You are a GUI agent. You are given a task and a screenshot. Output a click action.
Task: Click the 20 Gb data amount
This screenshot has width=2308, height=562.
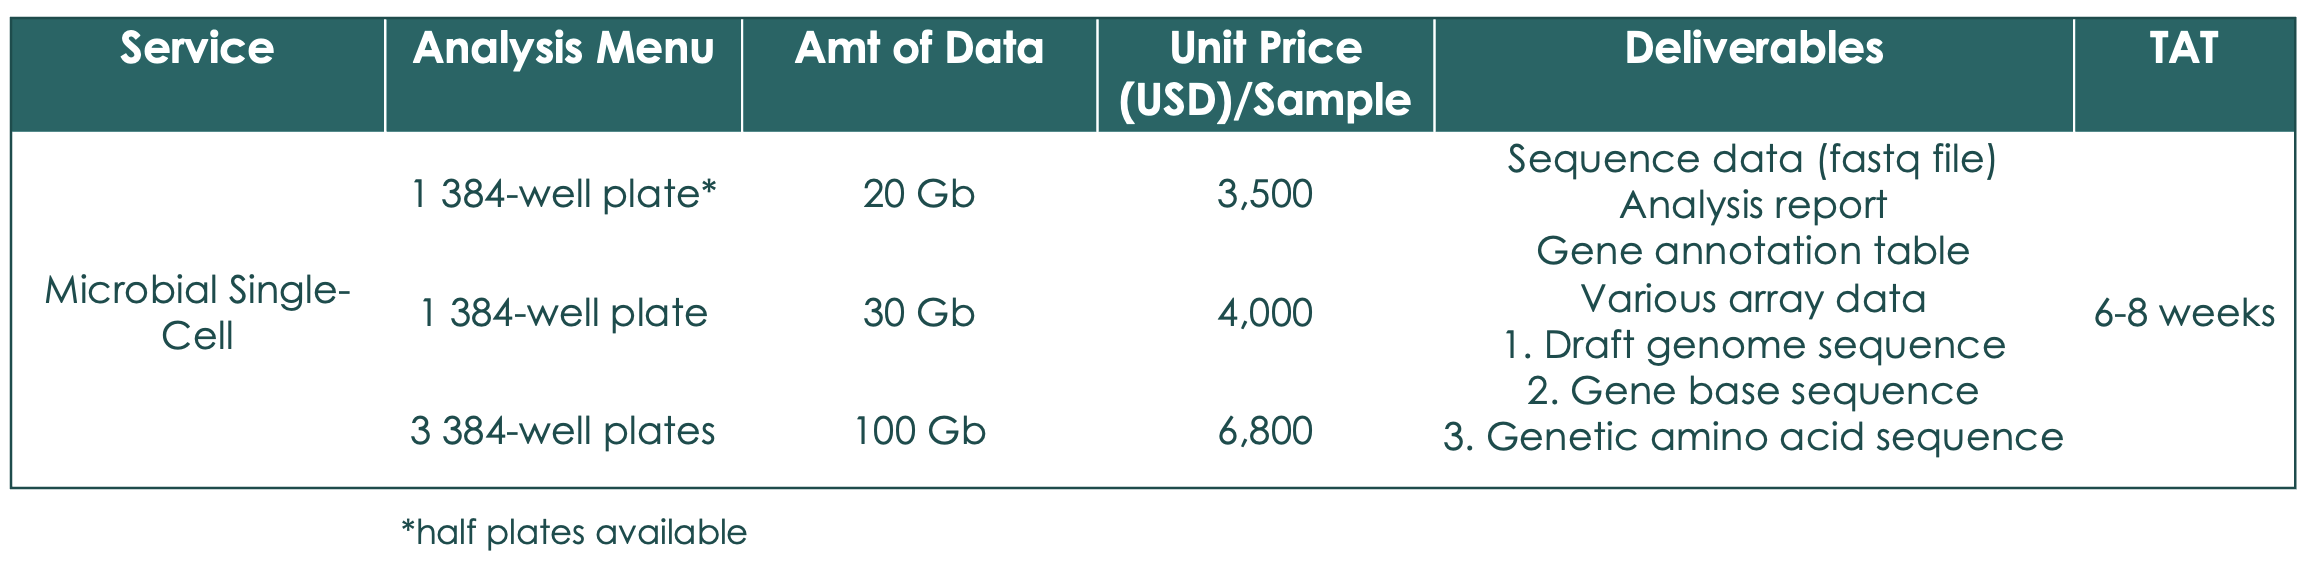click(919, 194)
